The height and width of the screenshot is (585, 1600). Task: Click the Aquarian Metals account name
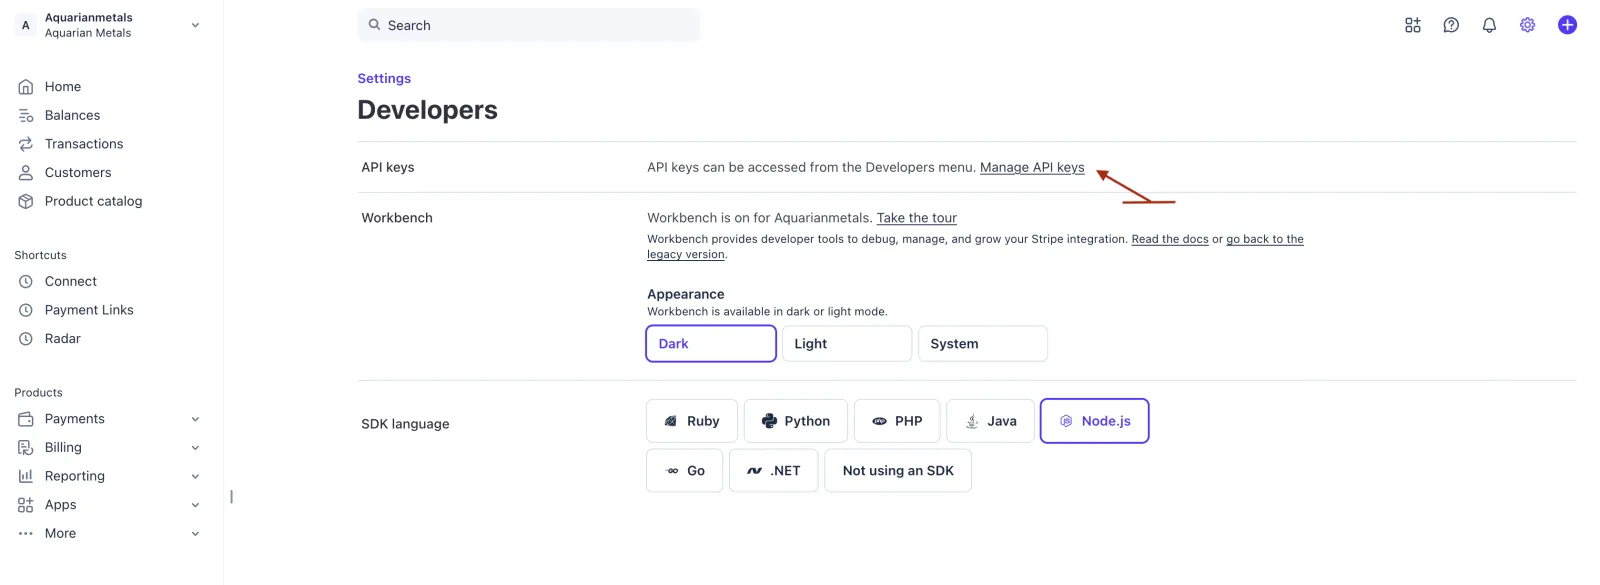[x=88, y=33]
